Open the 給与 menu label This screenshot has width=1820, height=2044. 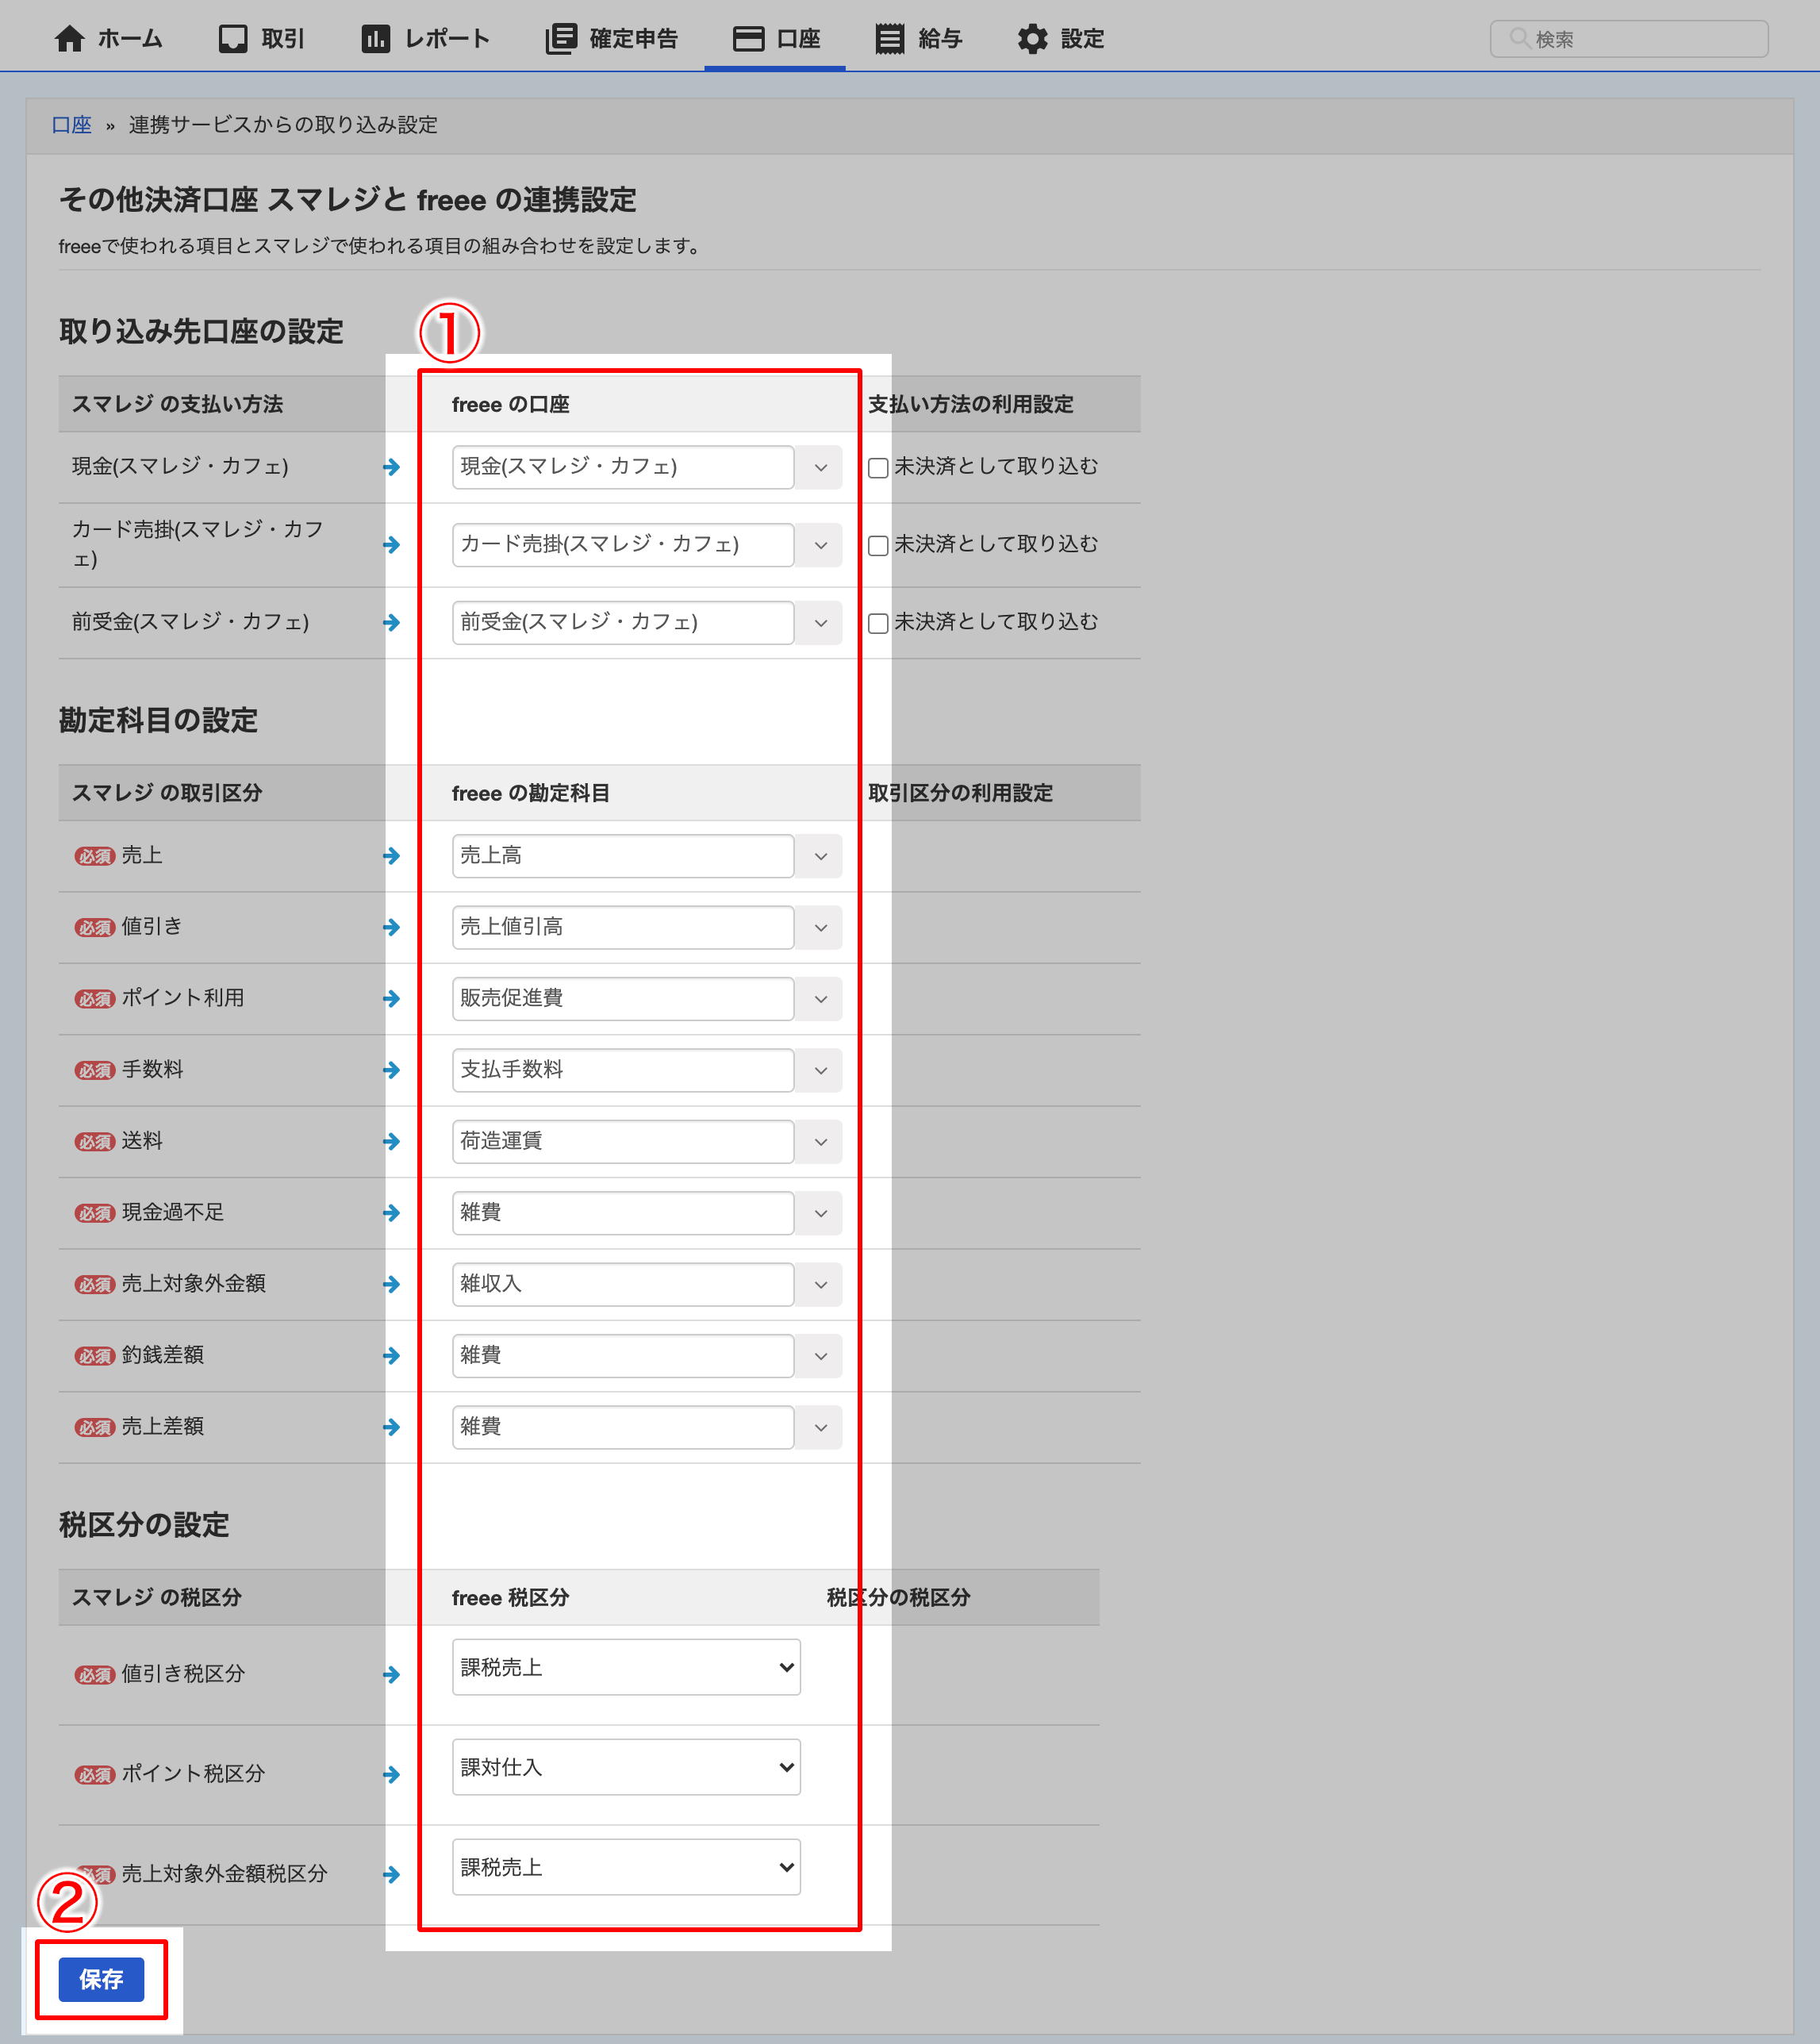coord(940,39)
